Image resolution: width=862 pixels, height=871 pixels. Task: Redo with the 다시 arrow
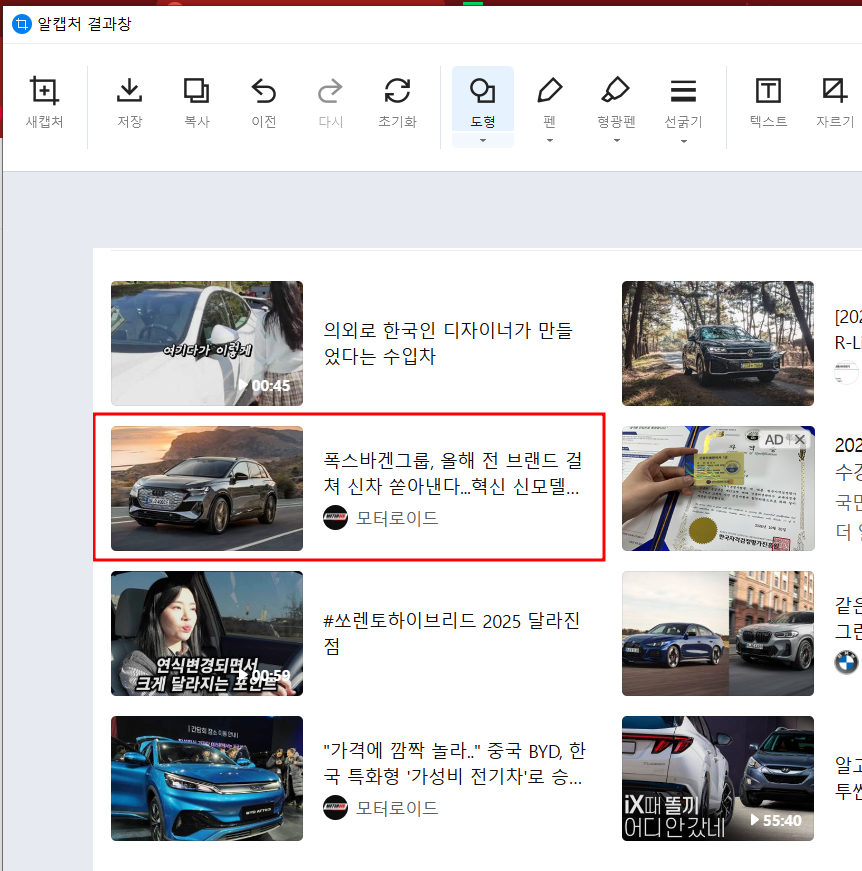pos(330,103)
